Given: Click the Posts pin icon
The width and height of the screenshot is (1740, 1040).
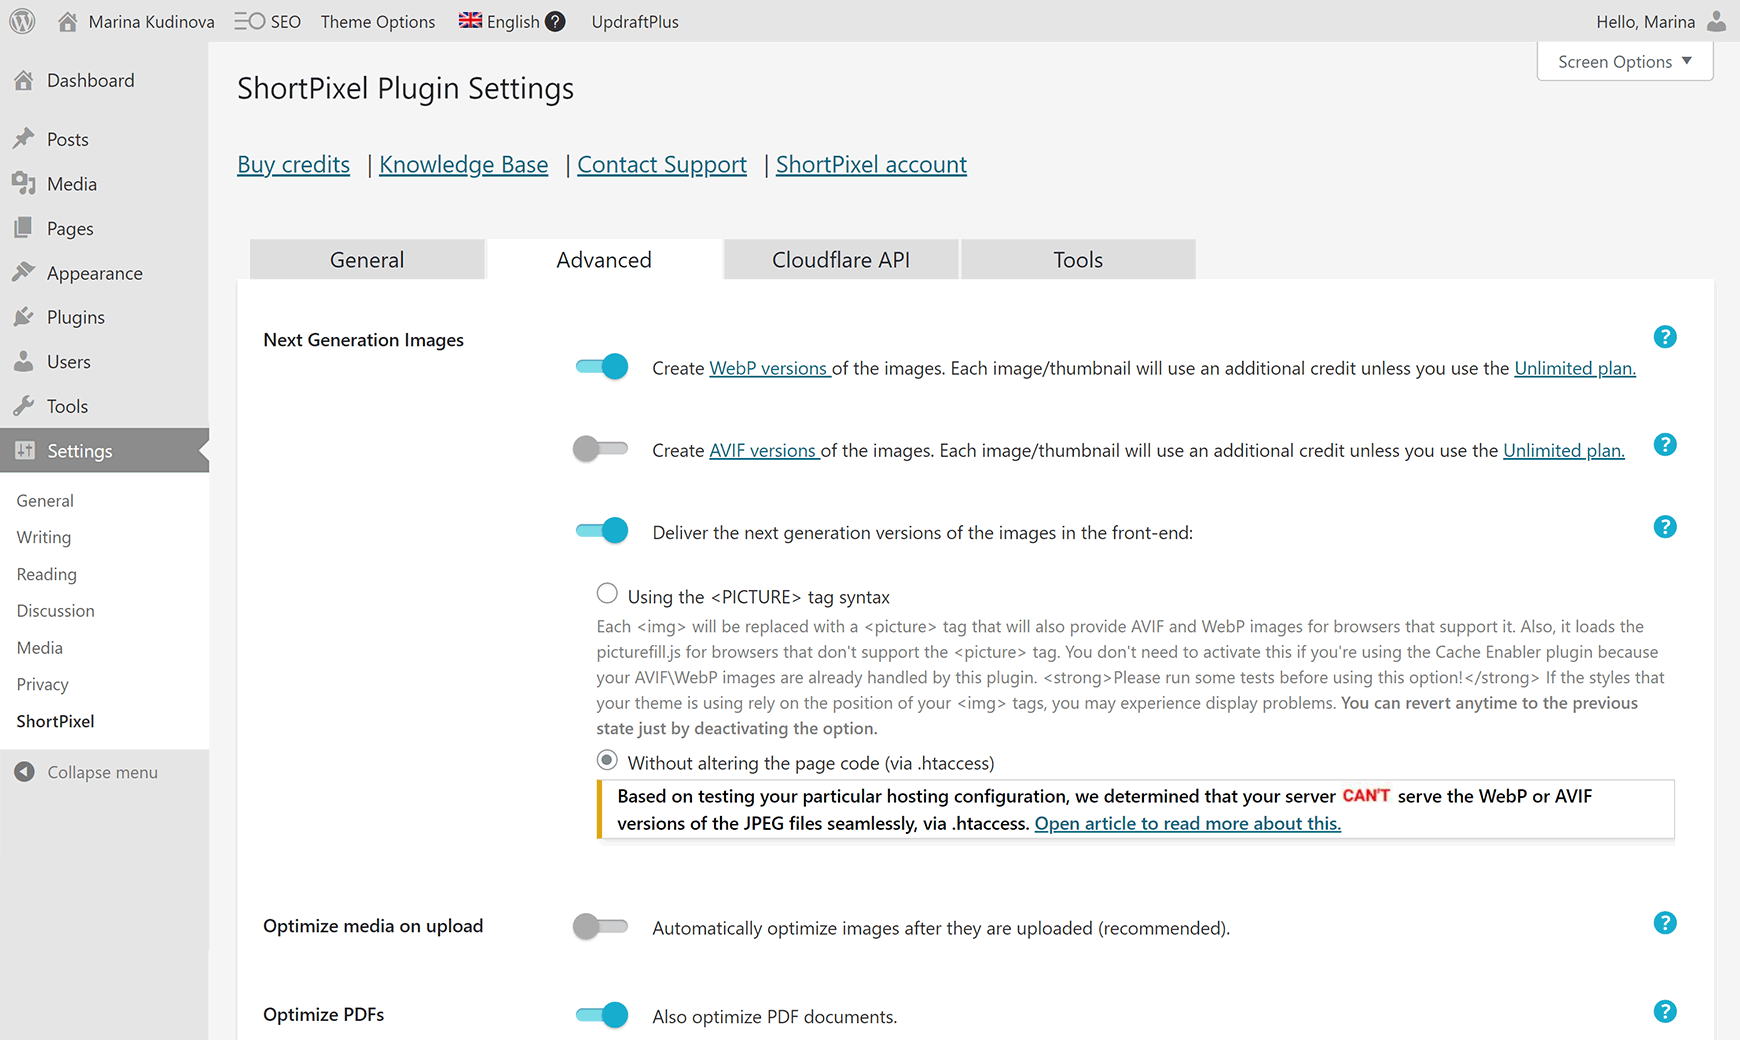Looking at the screenshot, I should tap(24, 138).
